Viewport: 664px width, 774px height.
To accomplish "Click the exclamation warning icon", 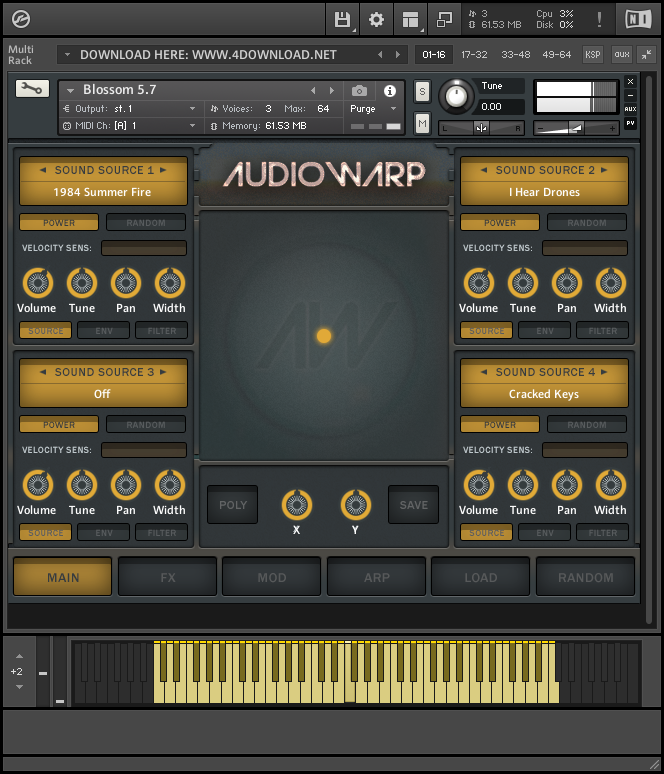I will (x=599, y=20).
